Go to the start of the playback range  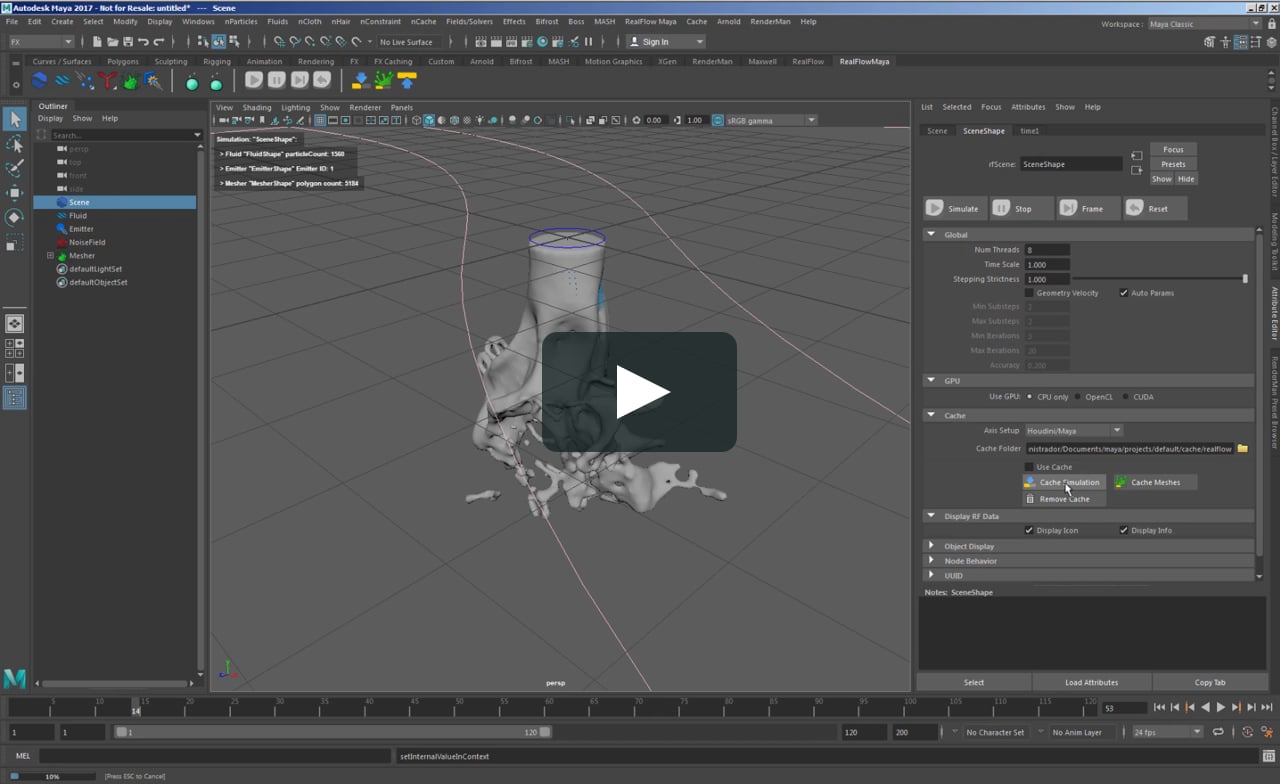[x=1159, y=707]
